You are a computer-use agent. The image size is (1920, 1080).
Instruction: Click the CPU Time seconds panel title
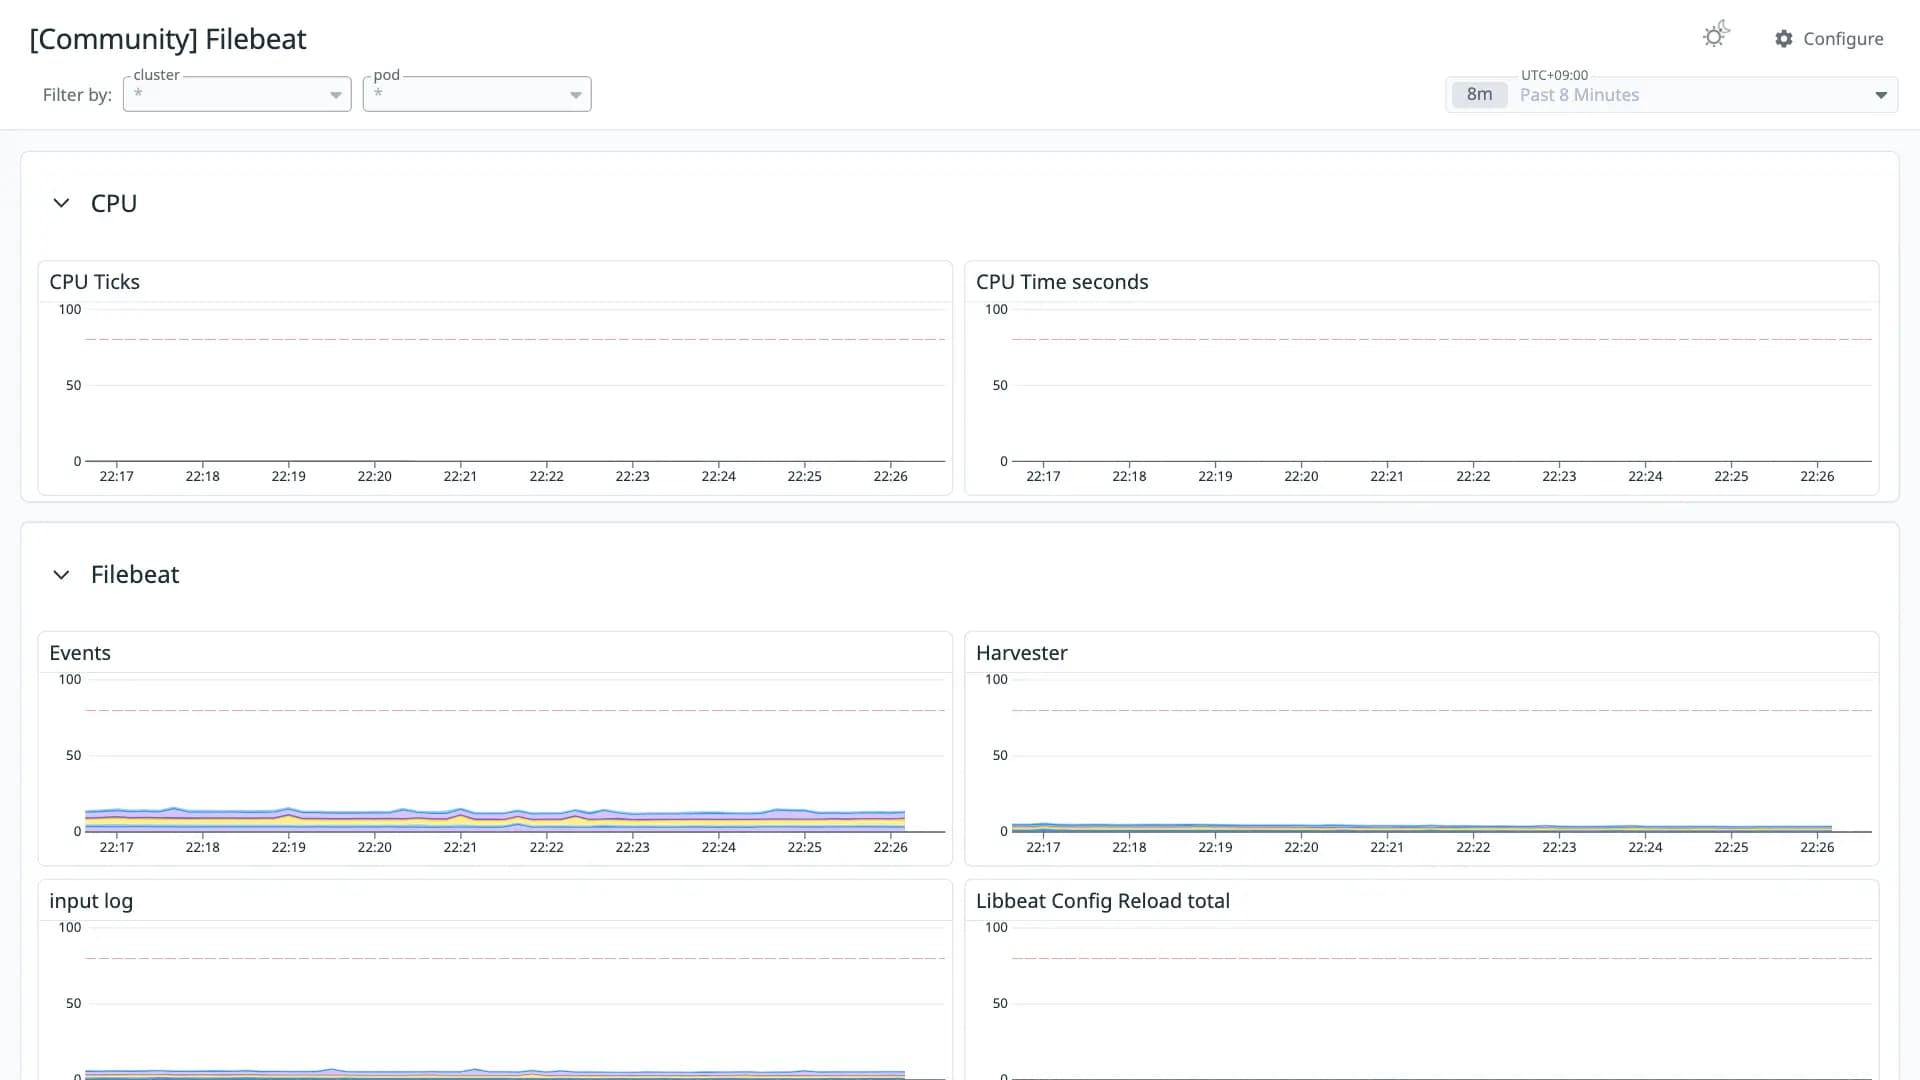click(1062, 282)
